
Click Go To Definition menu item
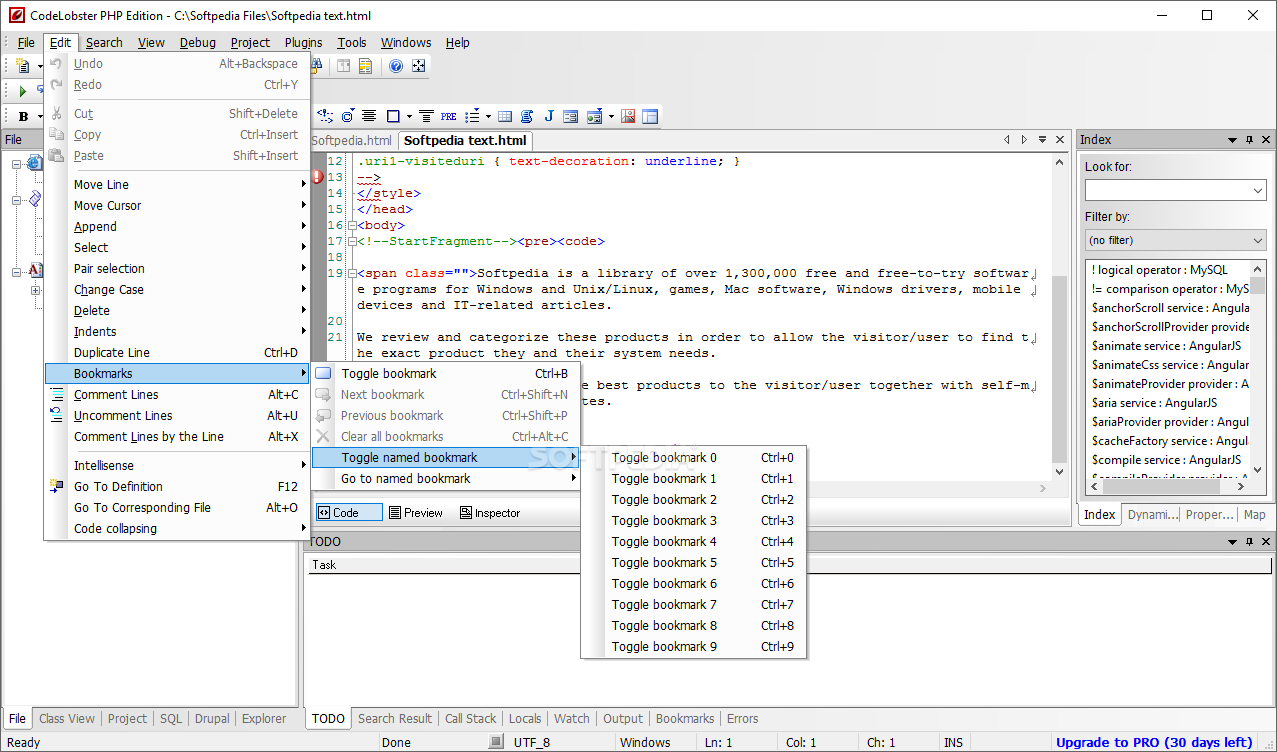tap(176, 487)
